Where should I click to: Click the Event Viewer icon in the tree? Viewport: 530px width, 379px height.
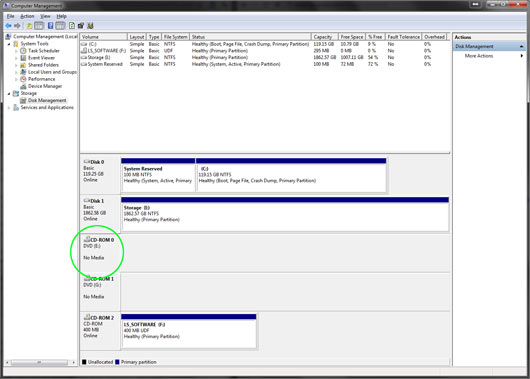click(x=23, y=58)
